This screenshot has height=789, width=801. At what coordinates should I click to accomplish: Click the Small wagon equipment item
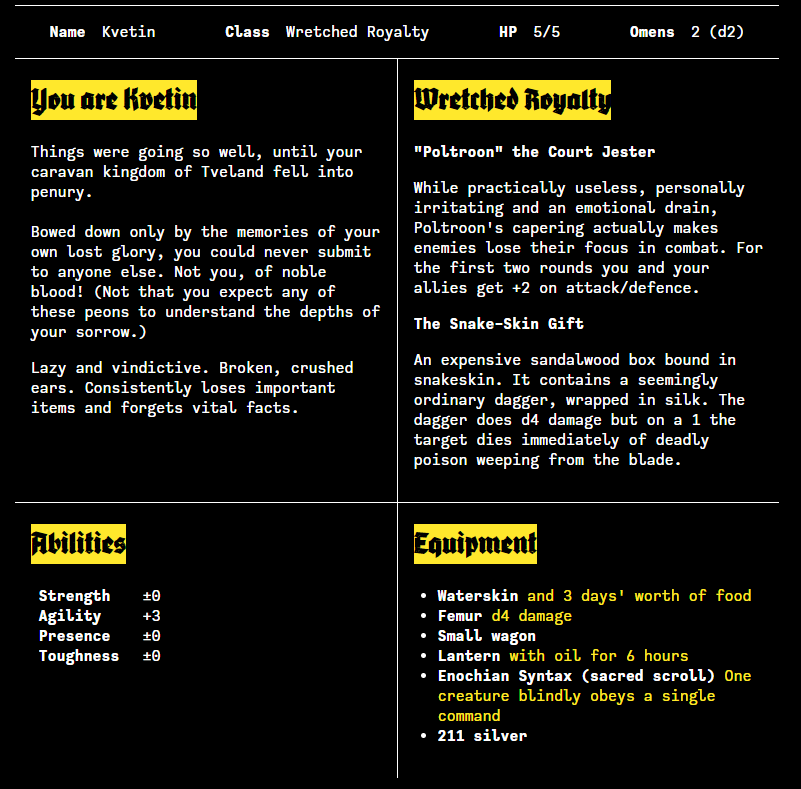click(487, 636)
